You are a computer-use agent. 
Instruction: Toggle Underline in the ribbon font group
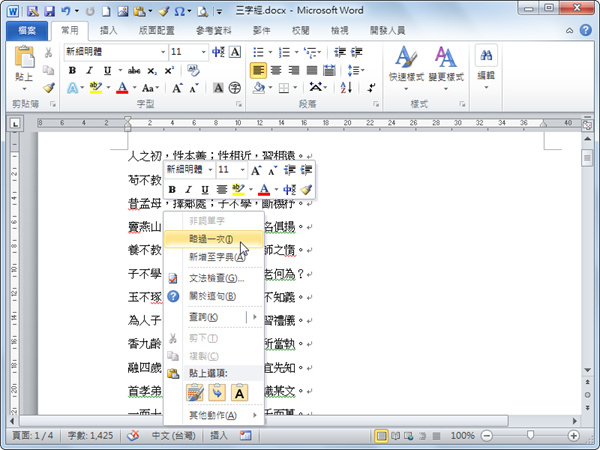point(107,70)
